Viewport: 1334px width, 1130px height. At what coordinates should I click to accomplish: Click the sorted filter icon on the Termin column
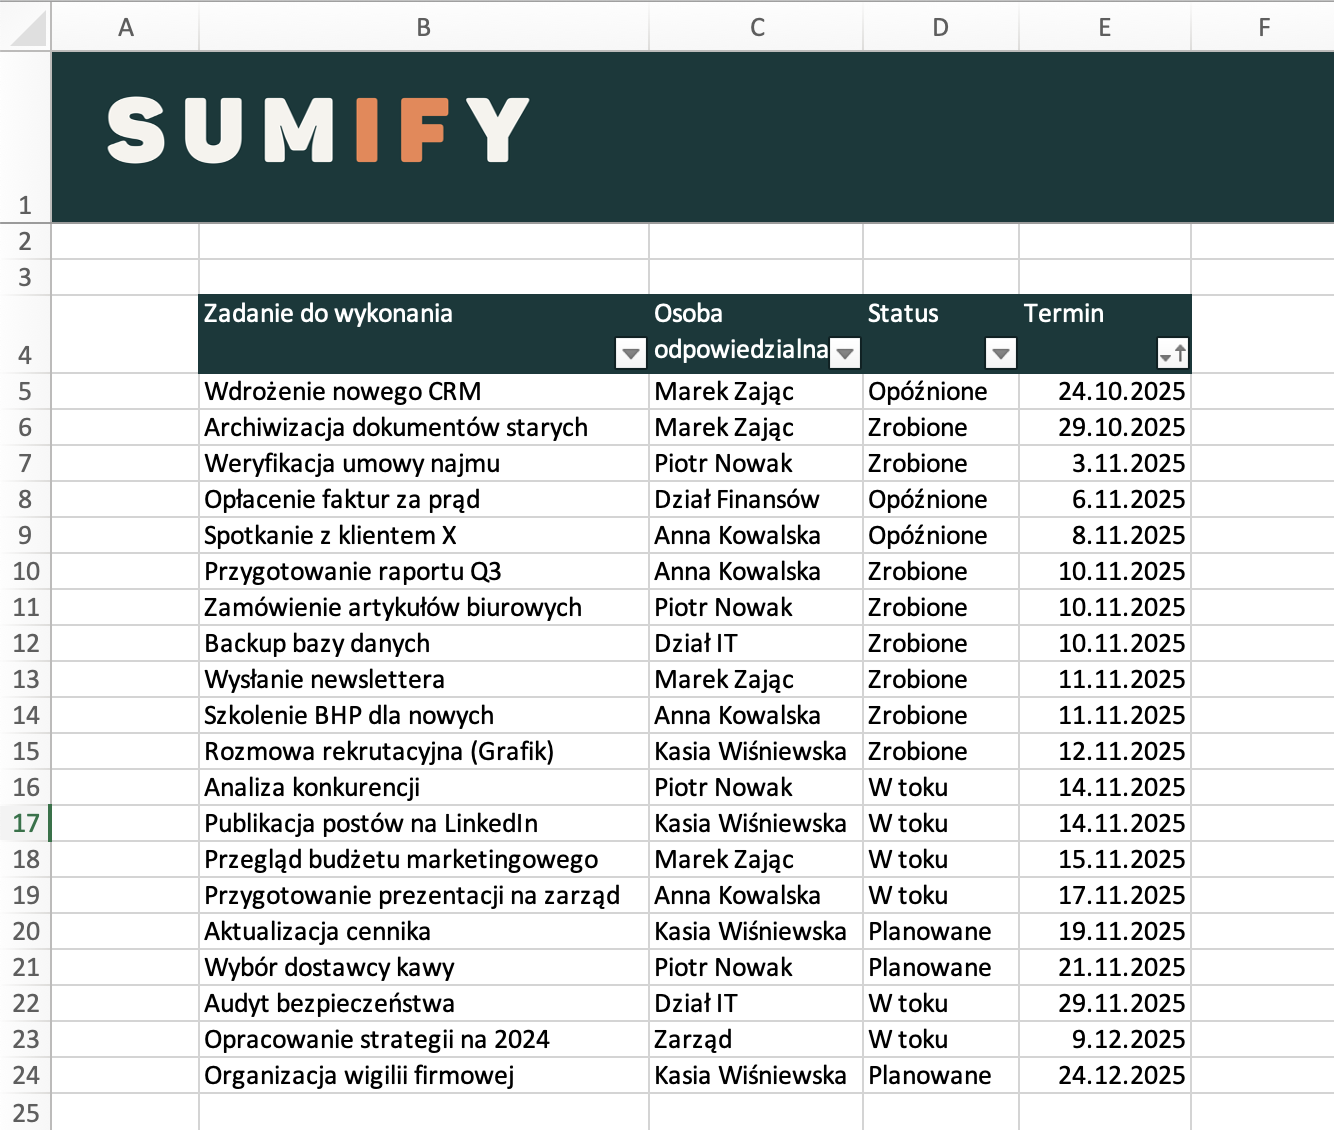click(1172, 352)
